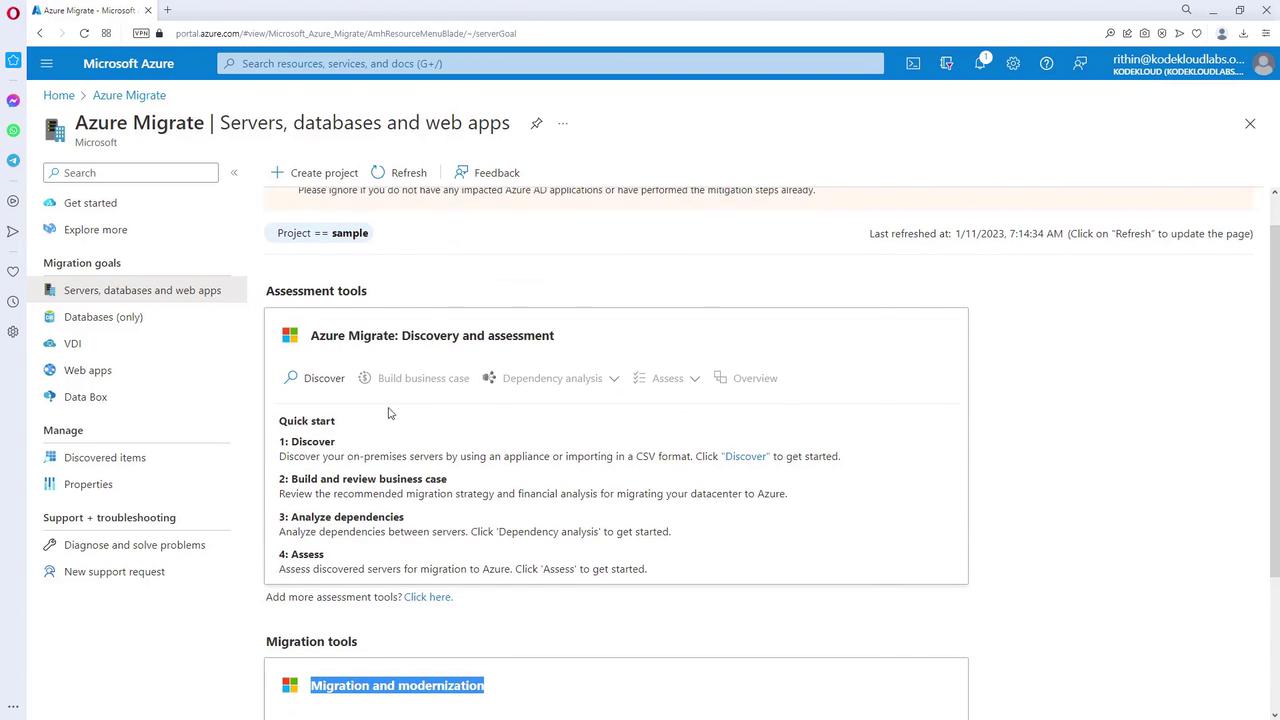The height and width of the screenshot is (720, 1280).
Task: Pin the Azure Migrate blade
Action: click(x=536, y=123)
